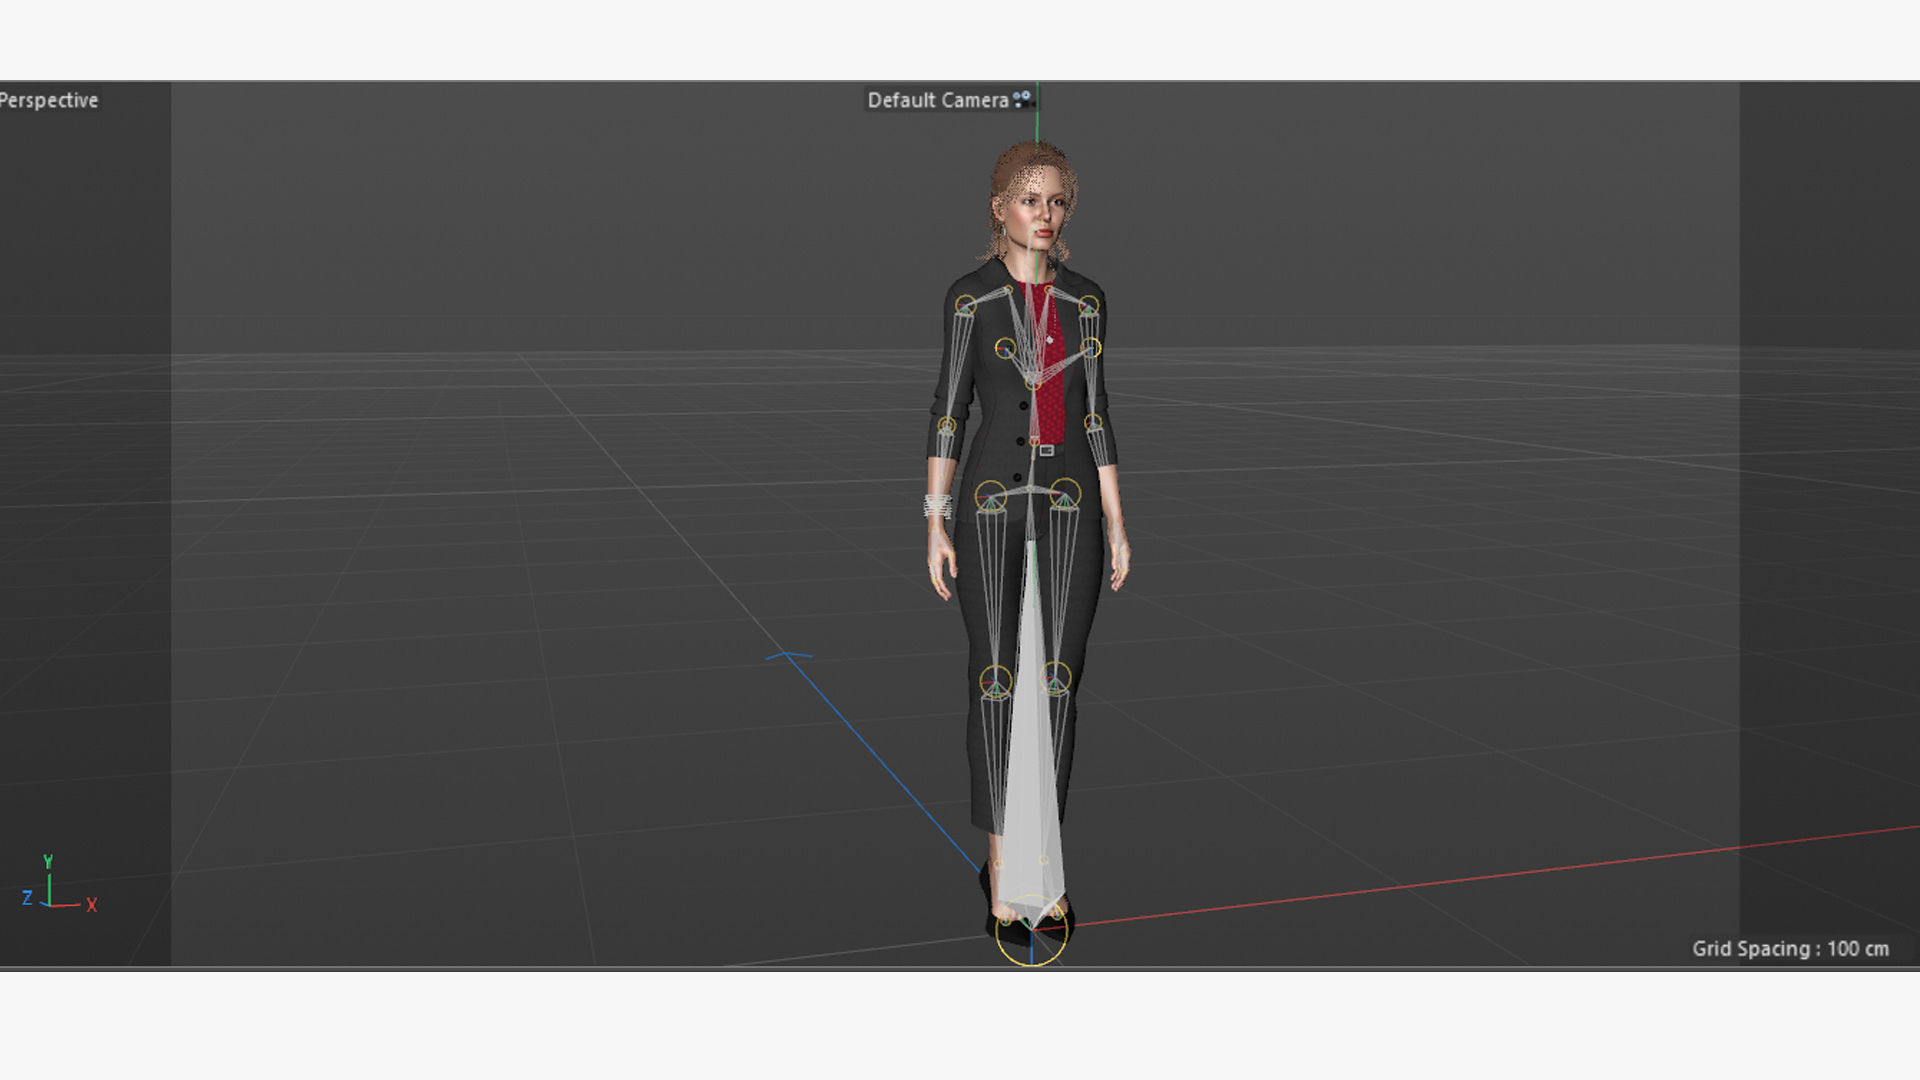Select the shoulder joint circle on screen right

[x=1089, y=305]
